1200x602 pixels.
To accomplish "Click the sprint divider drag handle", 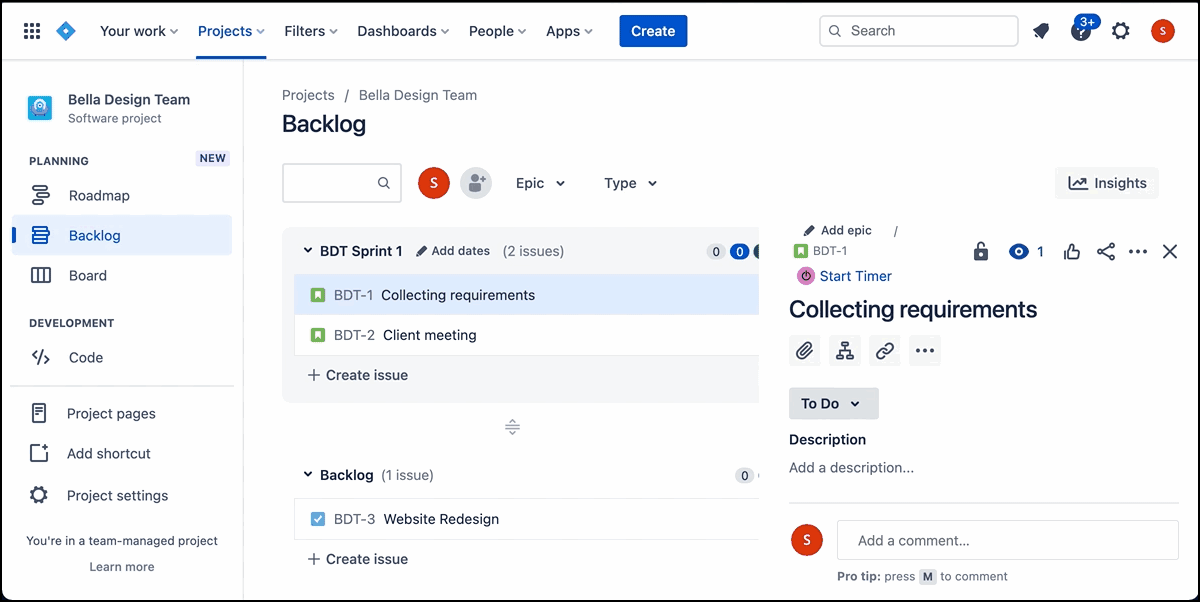I will [x=512, y=428].
